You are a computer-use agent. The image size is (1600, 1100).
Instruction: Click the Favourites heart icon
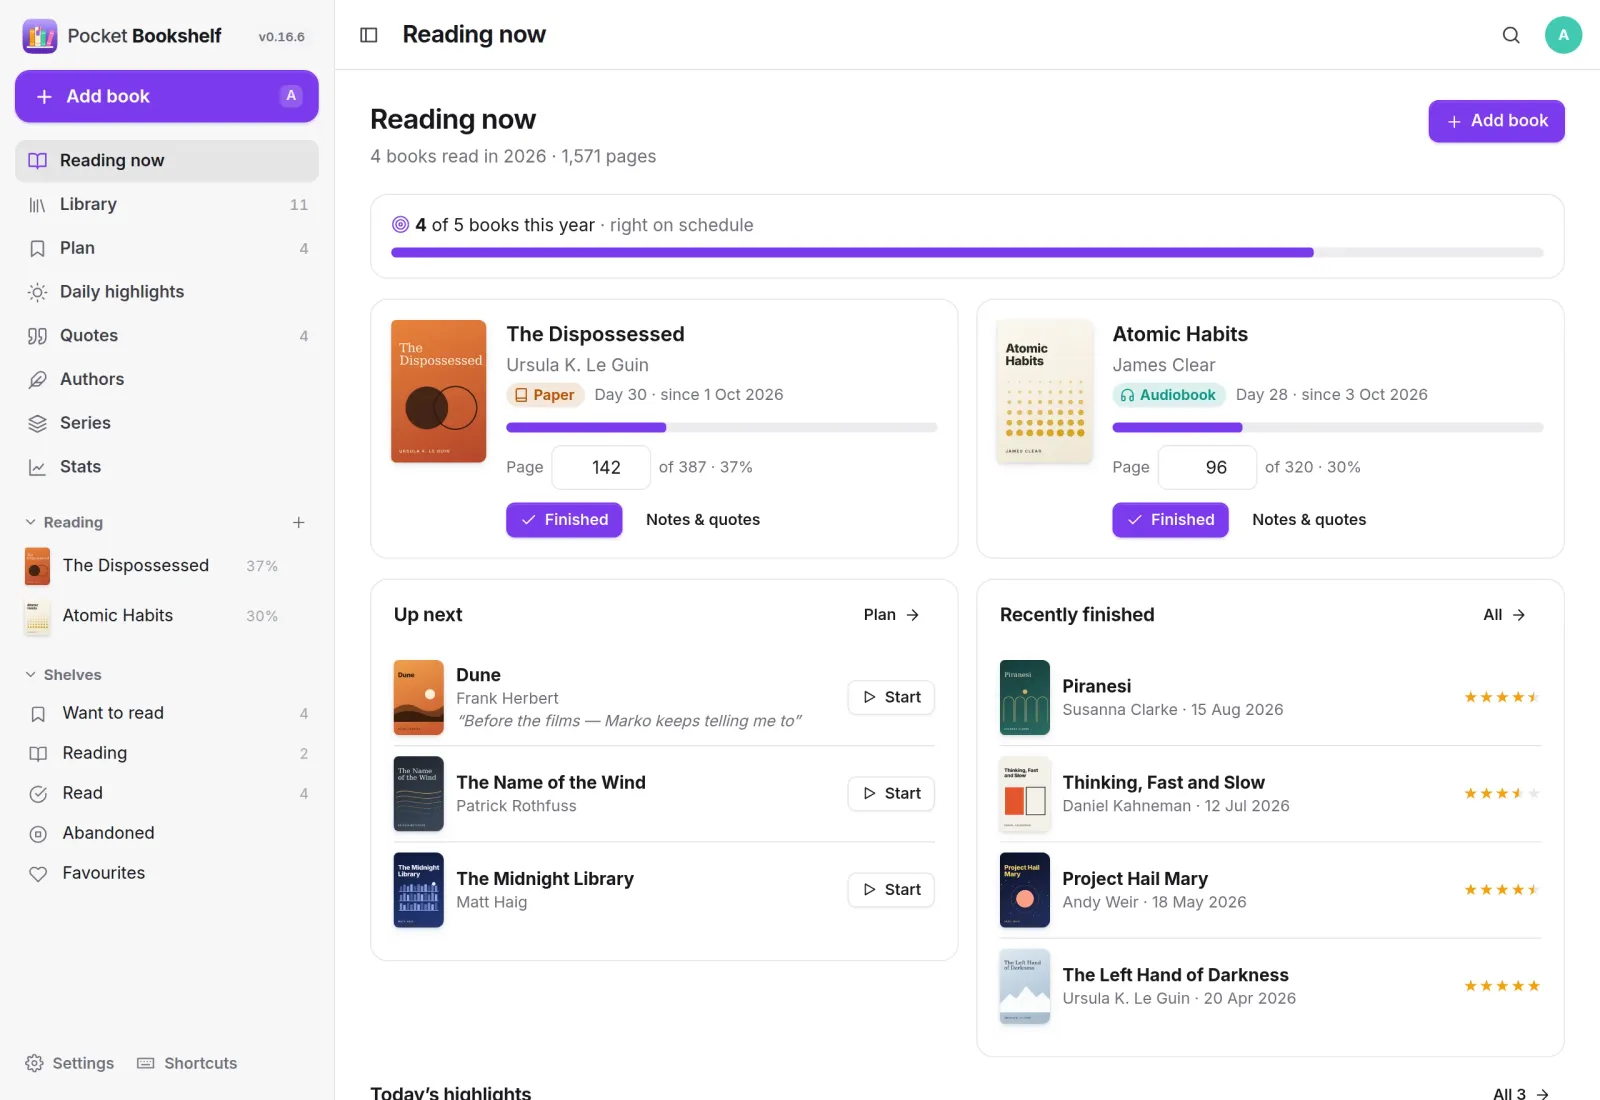[38, 874]
